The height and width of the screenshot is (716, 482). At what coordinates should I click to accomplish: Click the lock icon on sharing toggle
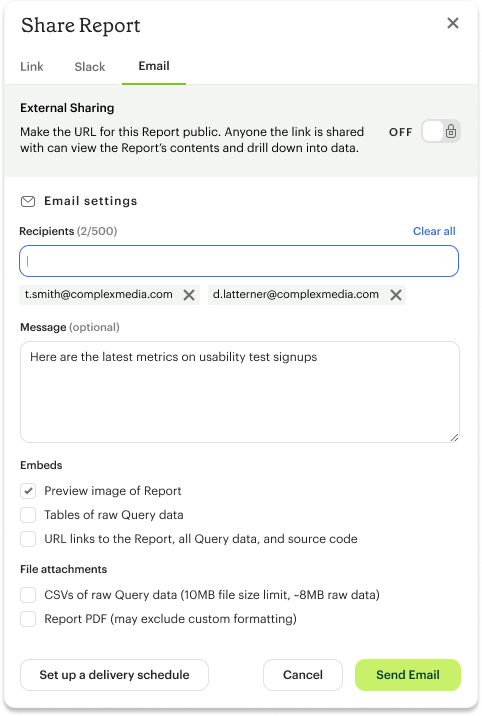[x=451, y=132]
